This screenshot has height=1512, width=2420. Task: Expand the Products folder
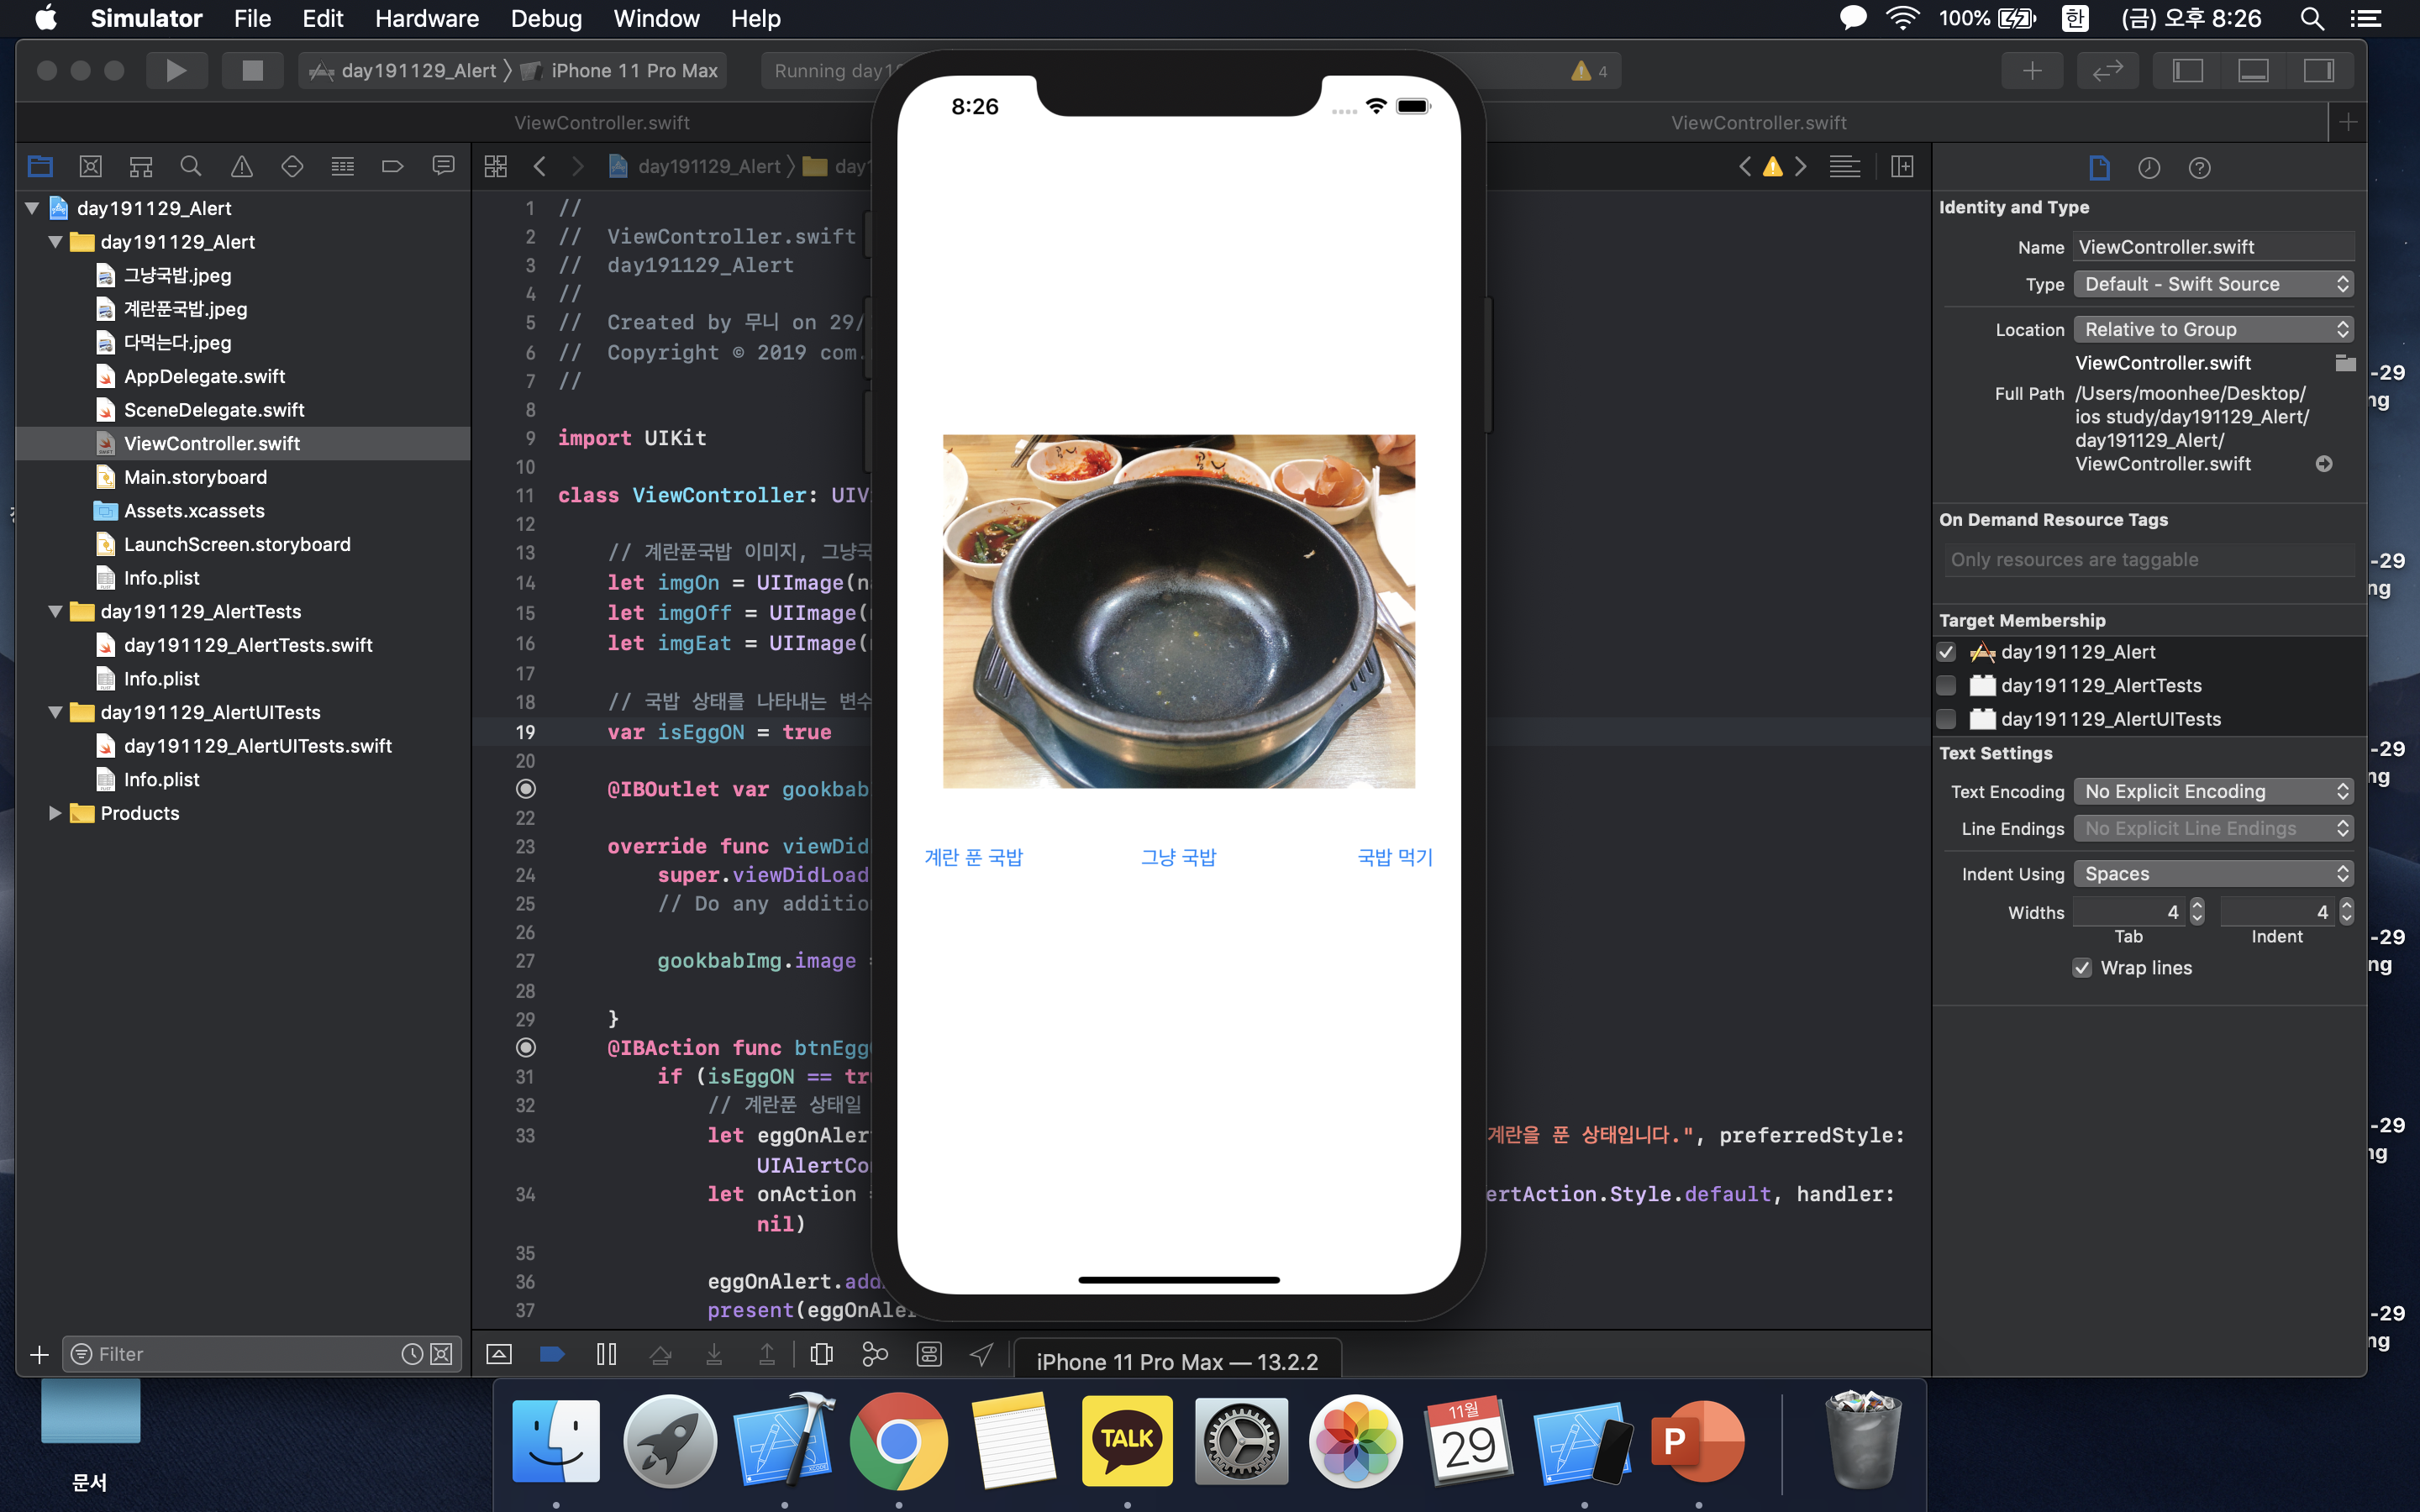click(55, 813)
